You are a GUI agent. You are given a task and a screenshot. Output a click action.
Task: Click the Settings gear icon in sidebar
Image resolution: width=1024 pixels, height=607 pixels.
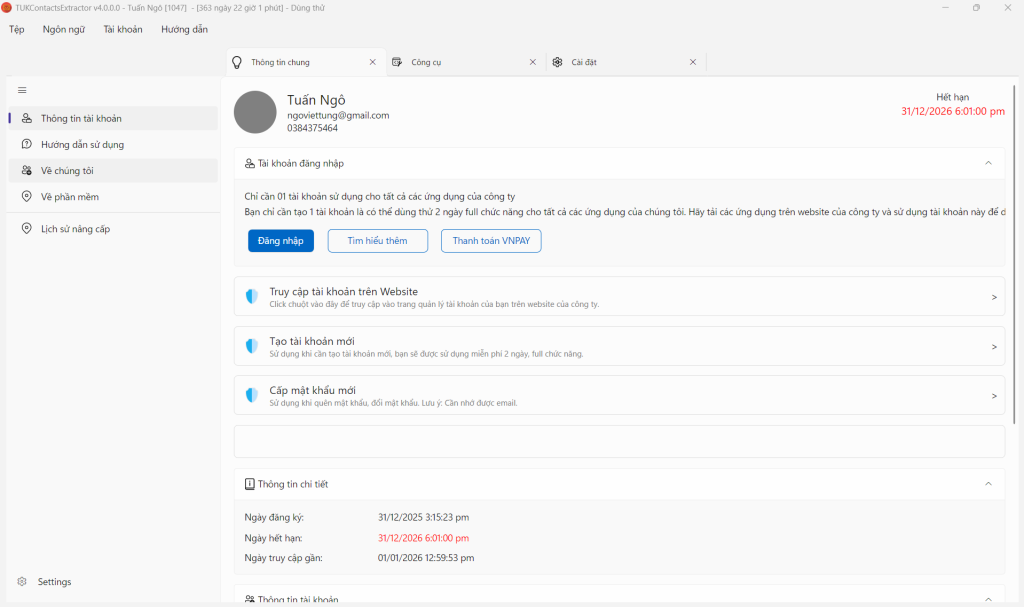tap(22, 582)
